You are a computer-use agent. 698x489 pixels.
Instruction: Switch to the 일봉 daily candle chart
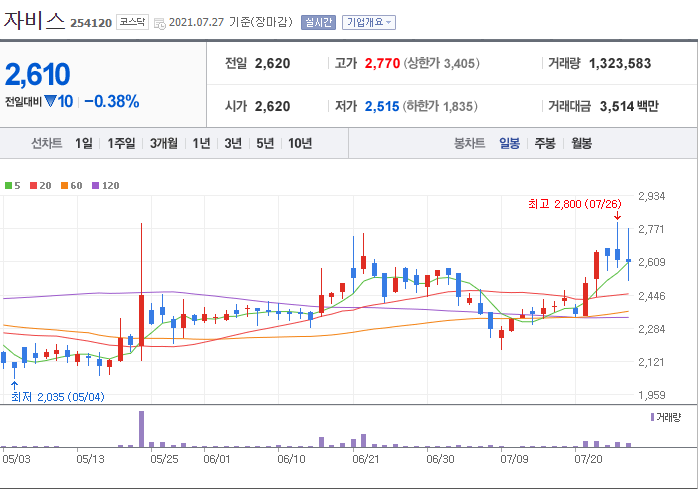pos(509,143)
